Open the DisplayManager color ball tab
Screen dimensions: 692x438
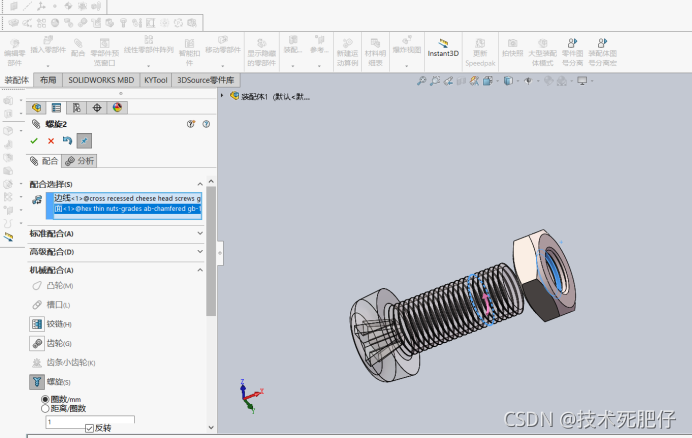click(117, 107)
